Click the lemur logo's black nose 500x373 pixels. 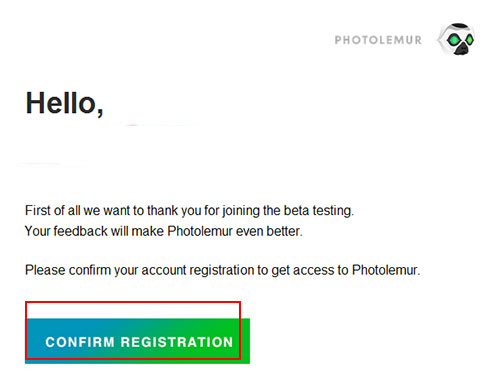click(462, 50)
